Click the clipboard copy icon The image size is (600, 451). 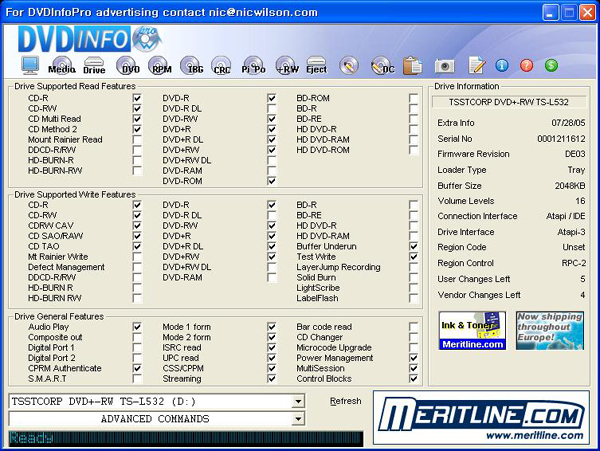[412, 65]
